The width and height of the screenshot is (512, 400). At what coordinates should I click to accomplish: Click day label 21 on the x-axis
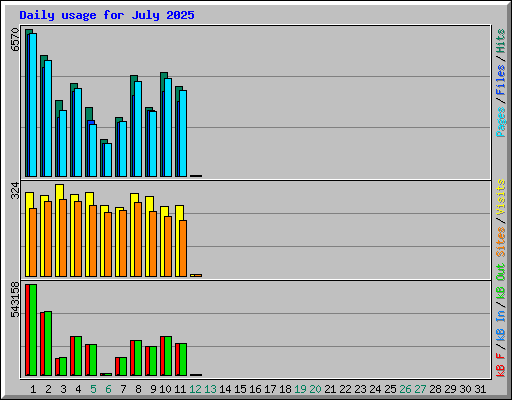pyautogui.click(x=330, y=389)
